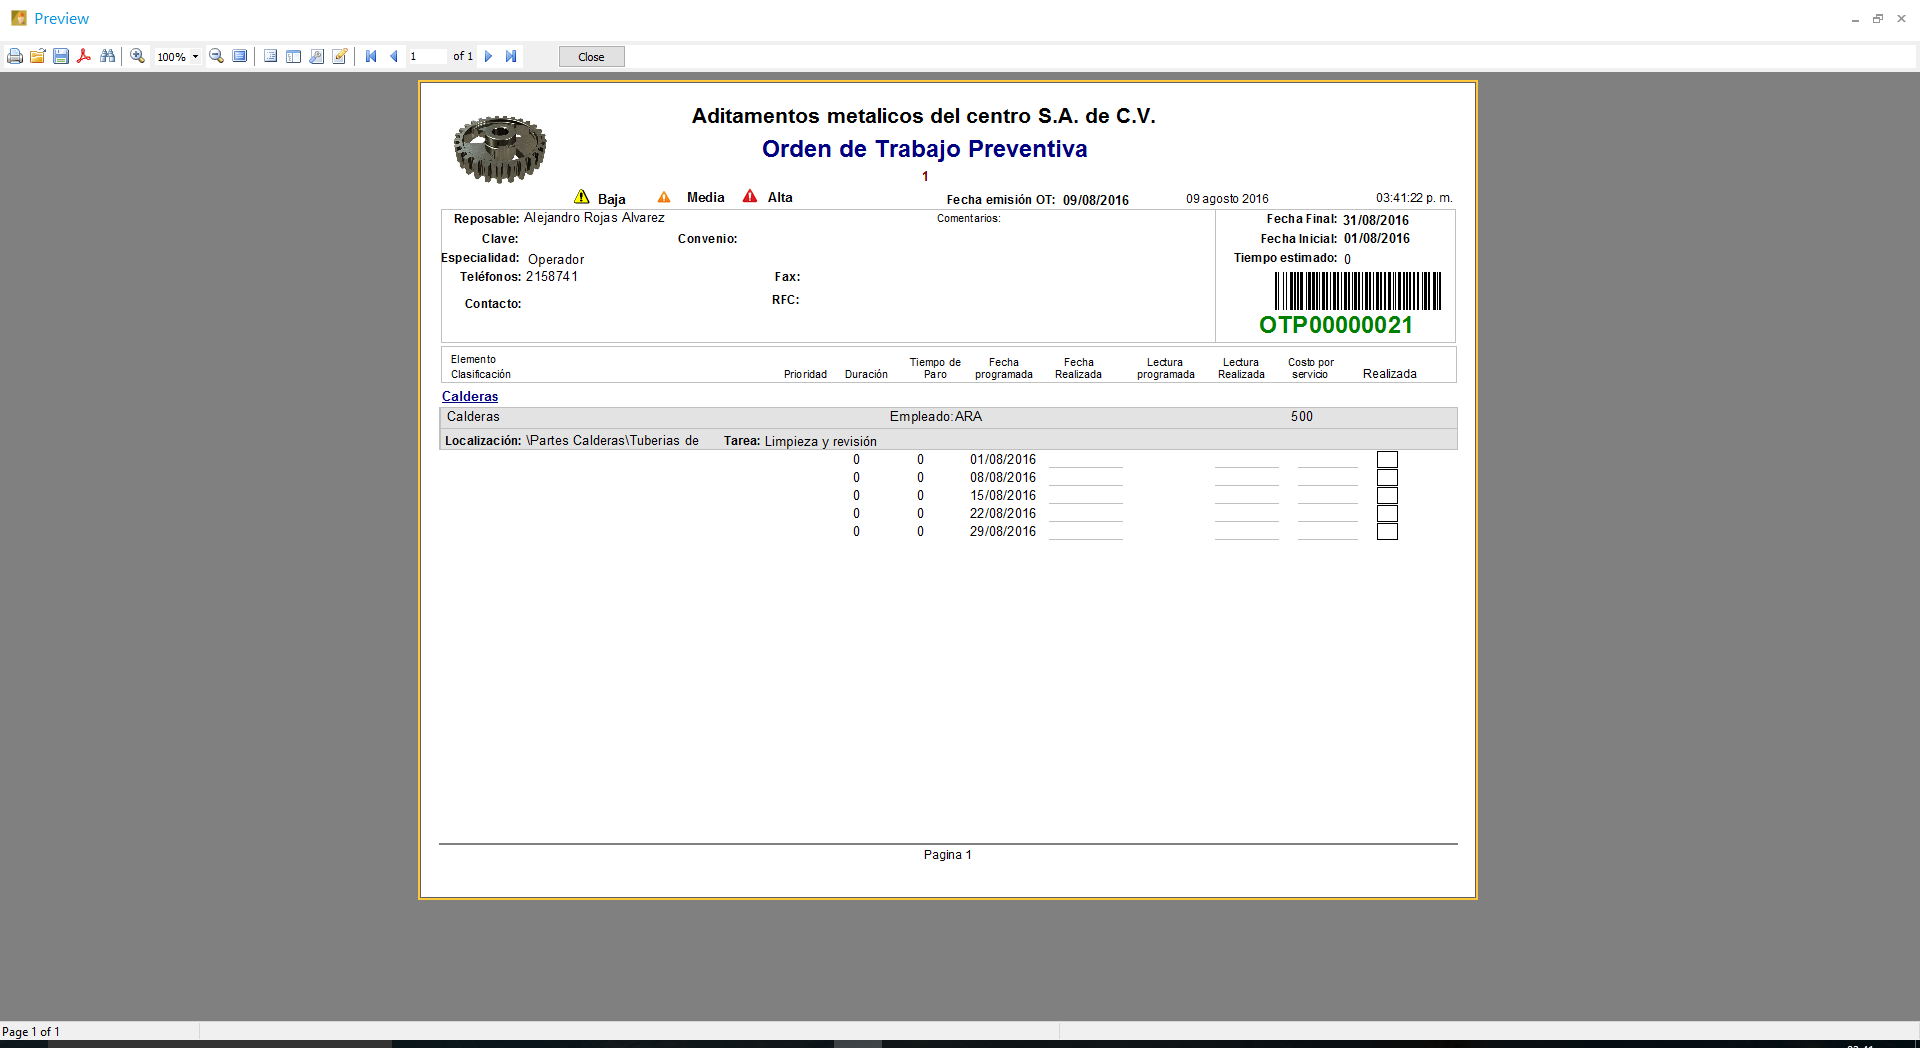Check Realizada box for 15/08/2016
Viewport: 1920px width, 1048px height.
click(1387, 496)
